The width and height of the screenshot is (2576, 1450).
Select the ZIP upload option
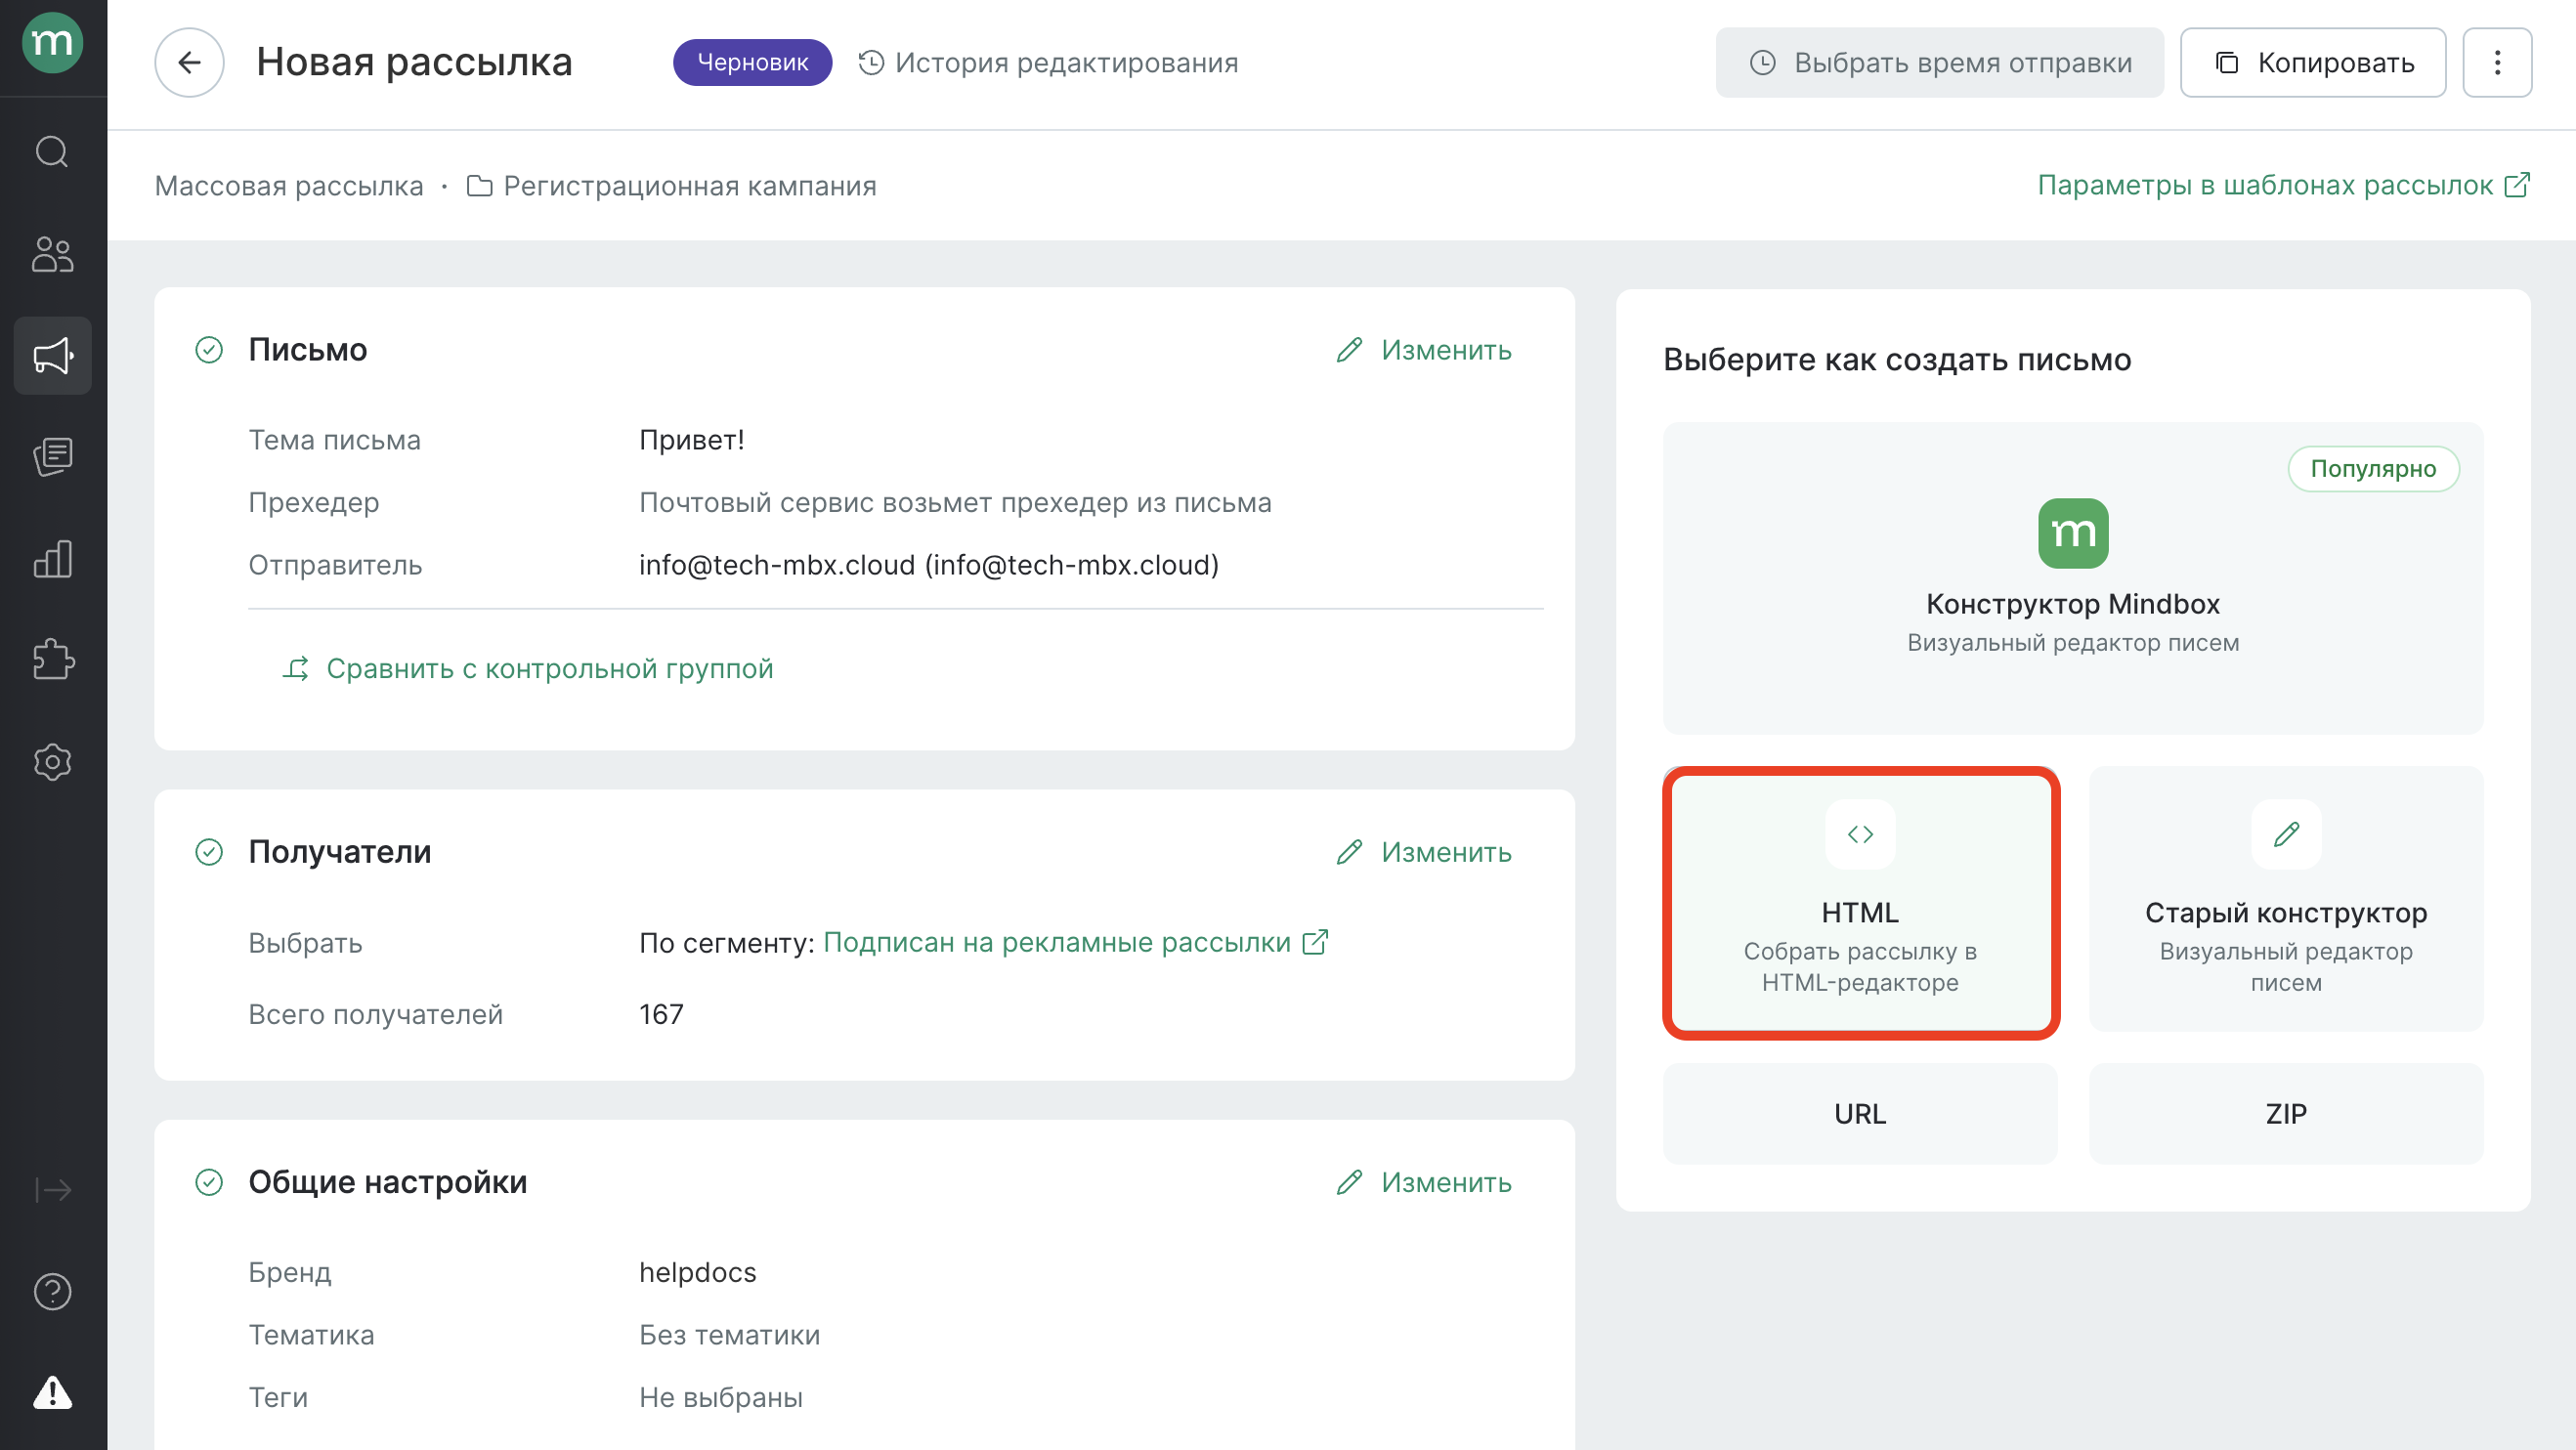click(2285, 1113)
